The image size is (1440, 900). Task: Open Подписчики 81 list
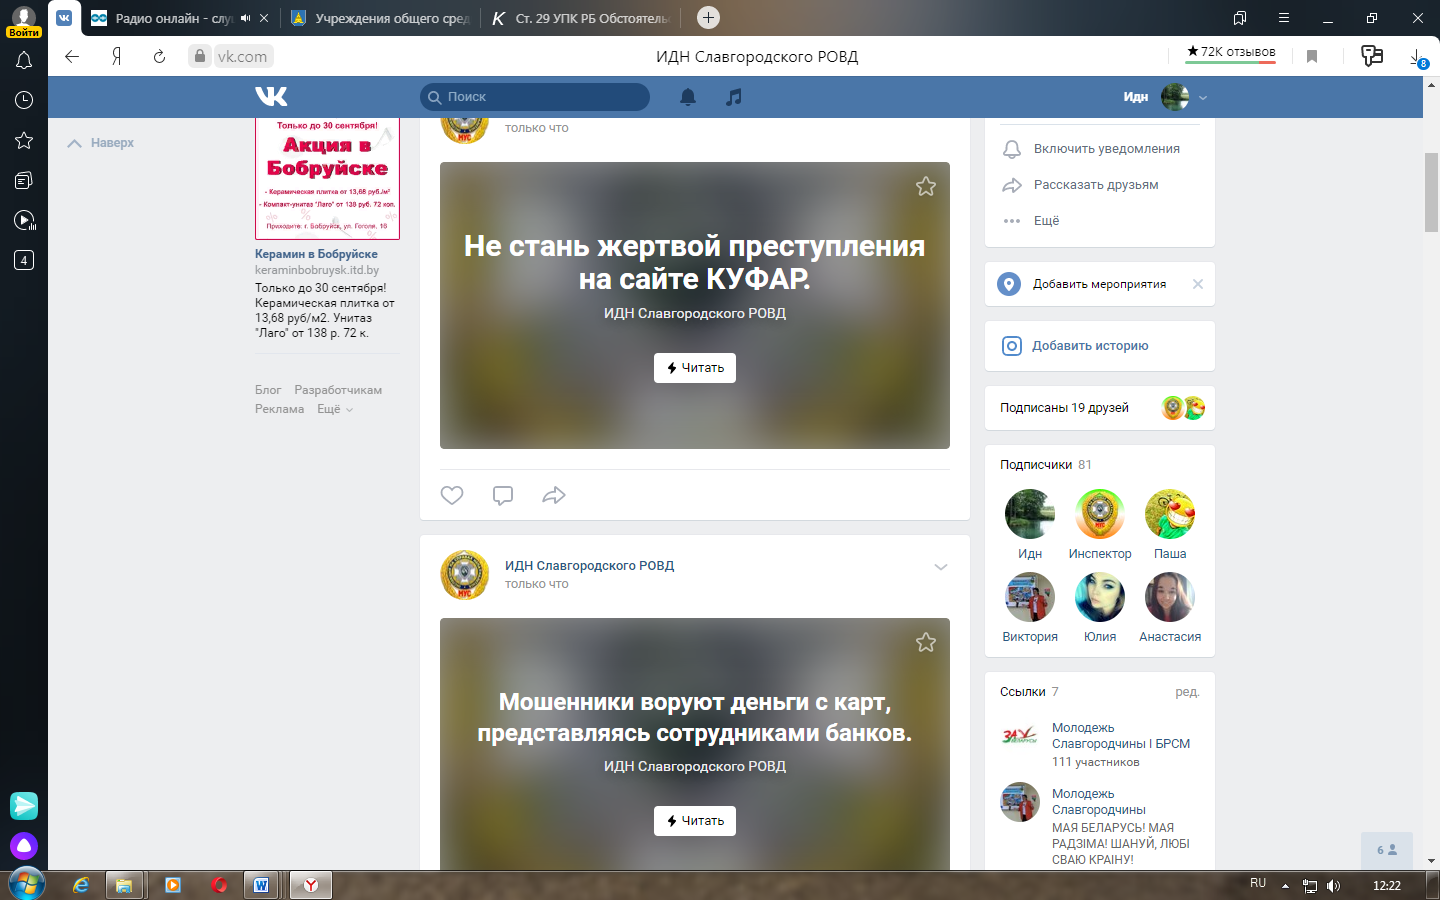[x=1046, y=465]
